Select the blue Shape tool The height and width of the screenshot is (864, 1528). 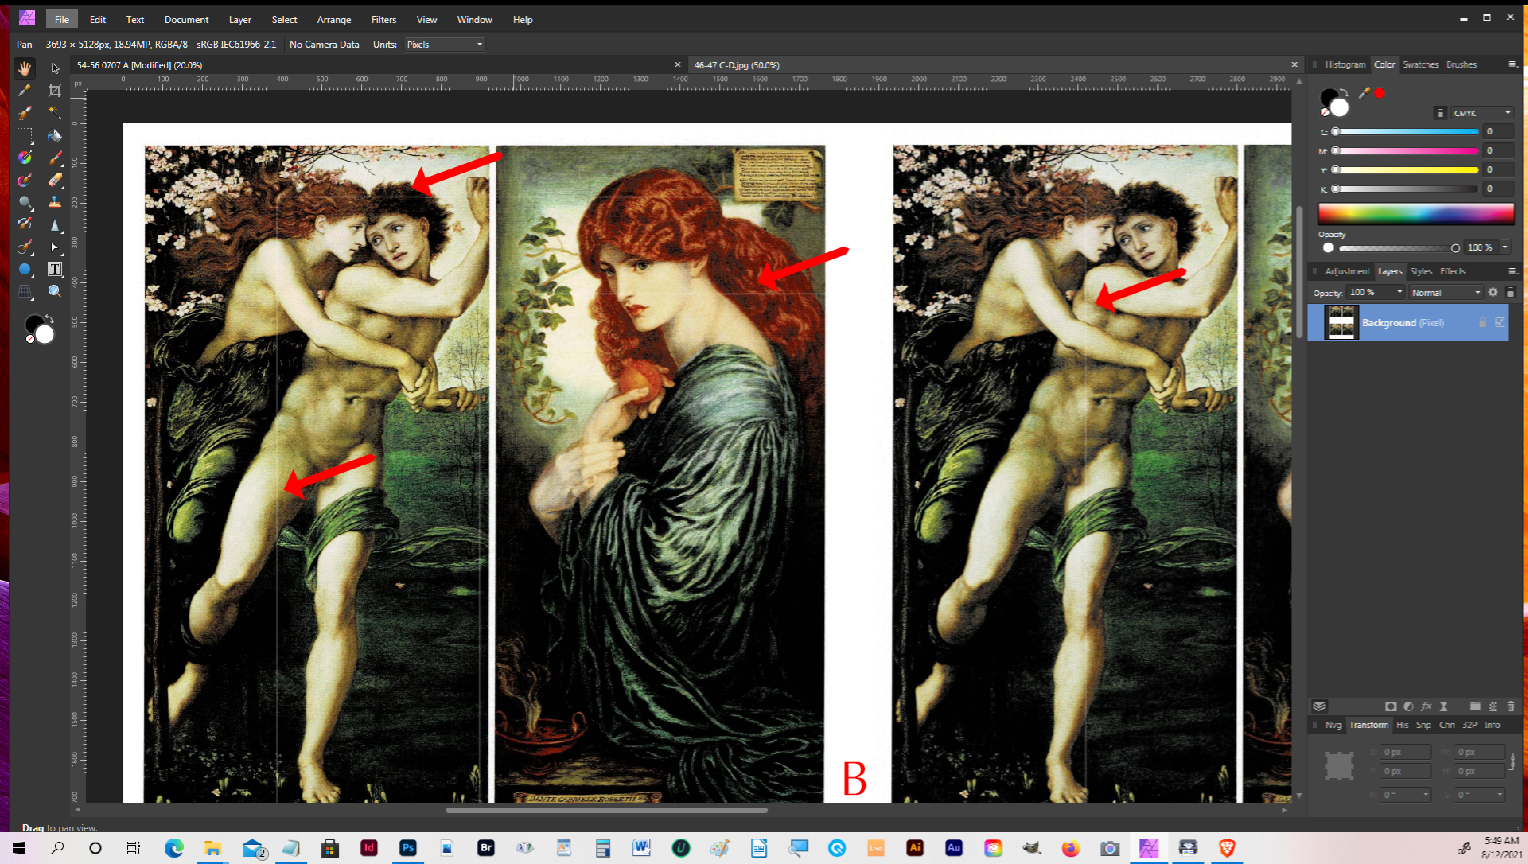tap(24, 269)
